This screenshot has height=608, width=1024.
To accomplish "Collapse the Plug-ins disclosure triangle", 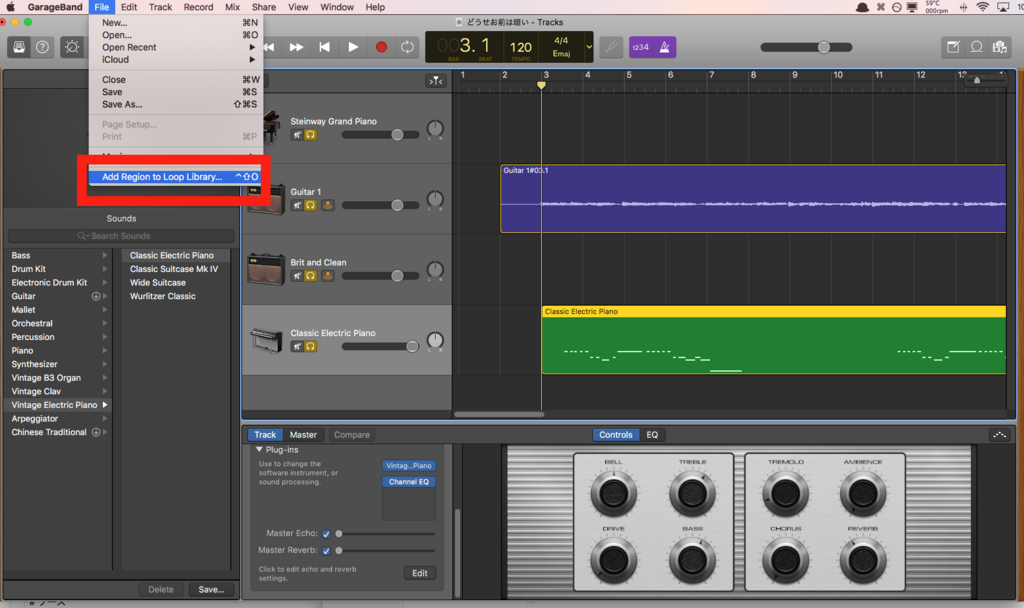I will click(x=259, y=450).
